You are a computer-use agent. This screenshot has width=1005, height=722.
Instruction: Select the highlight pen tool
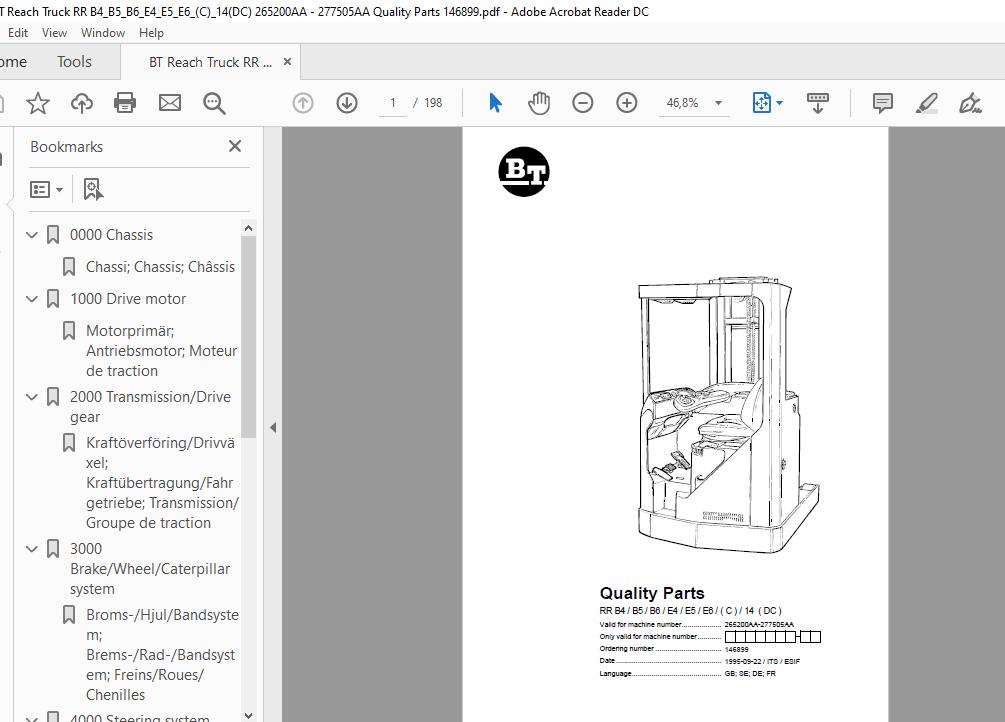[x=927, y=103]
